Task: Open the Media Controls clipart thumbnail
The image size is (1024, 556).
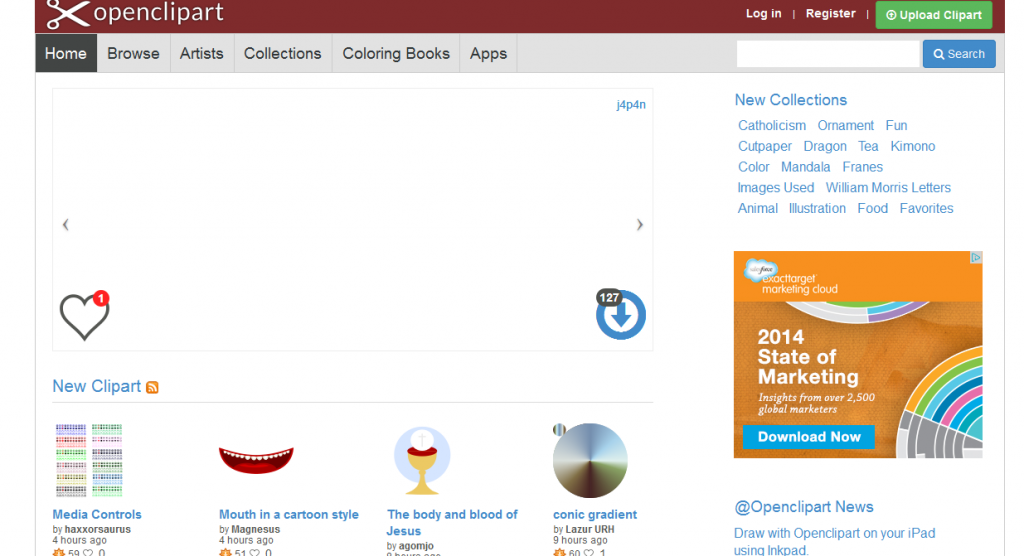Action: coord(89,461)
